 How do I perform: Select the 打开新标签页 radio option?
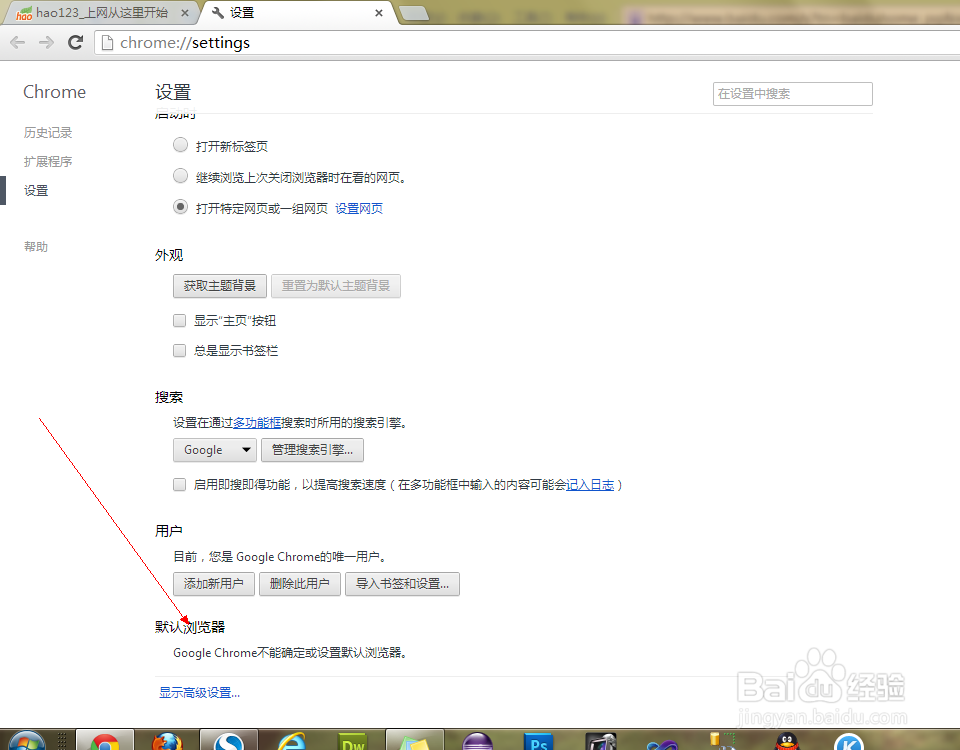pyautogui.click(x=180, y=144)
